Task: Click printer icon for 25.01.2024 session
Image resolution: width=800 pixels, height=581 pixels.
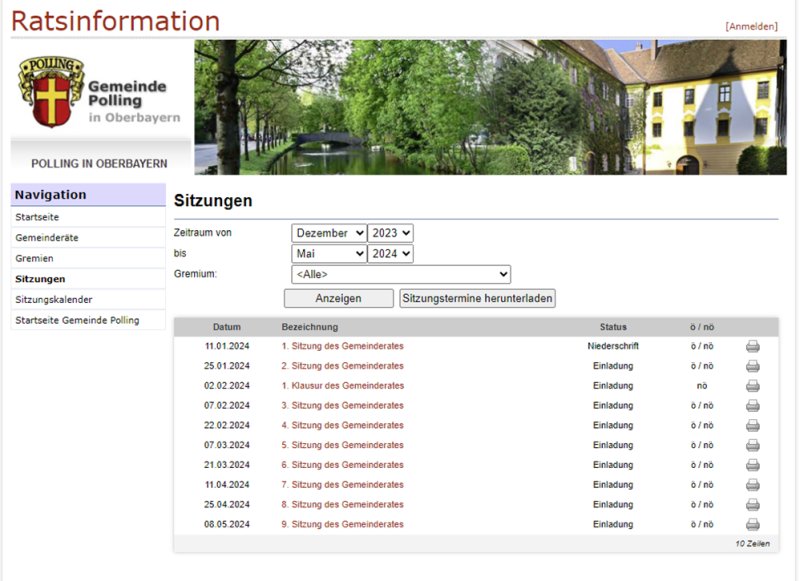Action: point(753,366)
